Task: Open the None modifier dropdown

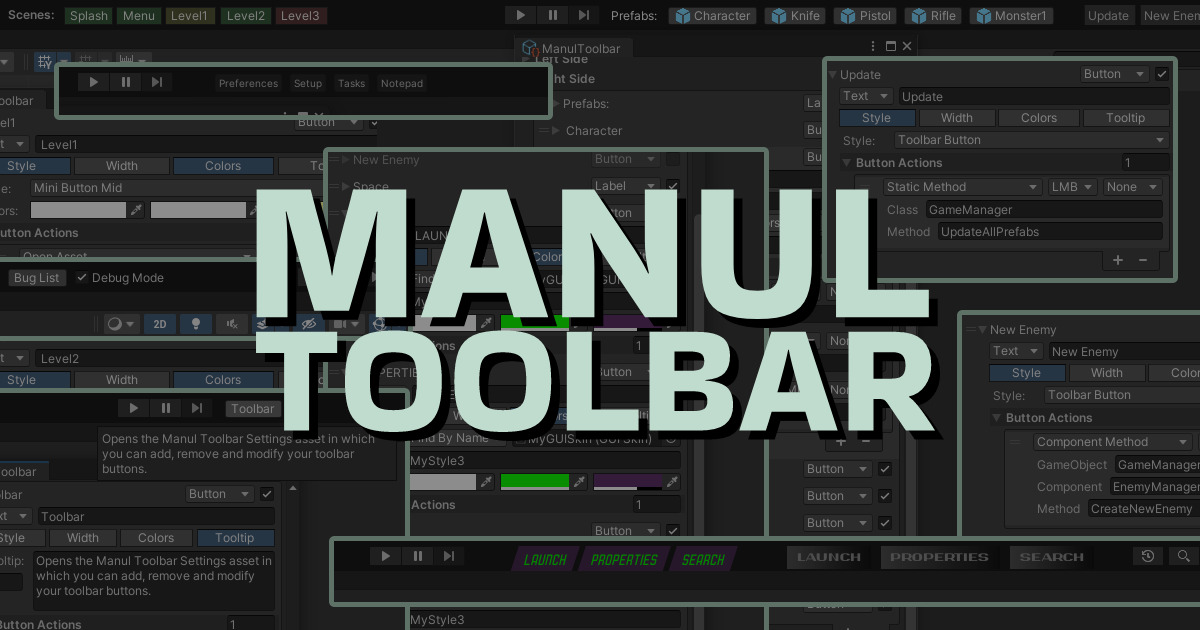Action: (1132, 187)
